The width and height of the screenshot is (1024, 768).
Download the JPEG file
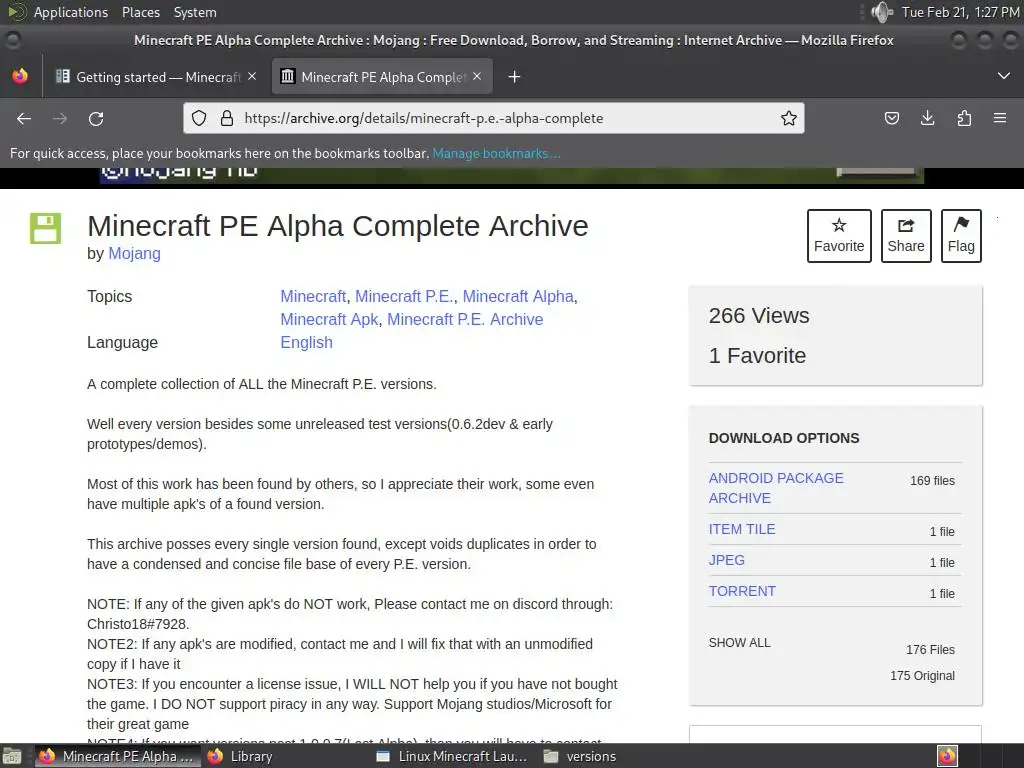click(x=726, y=560)
